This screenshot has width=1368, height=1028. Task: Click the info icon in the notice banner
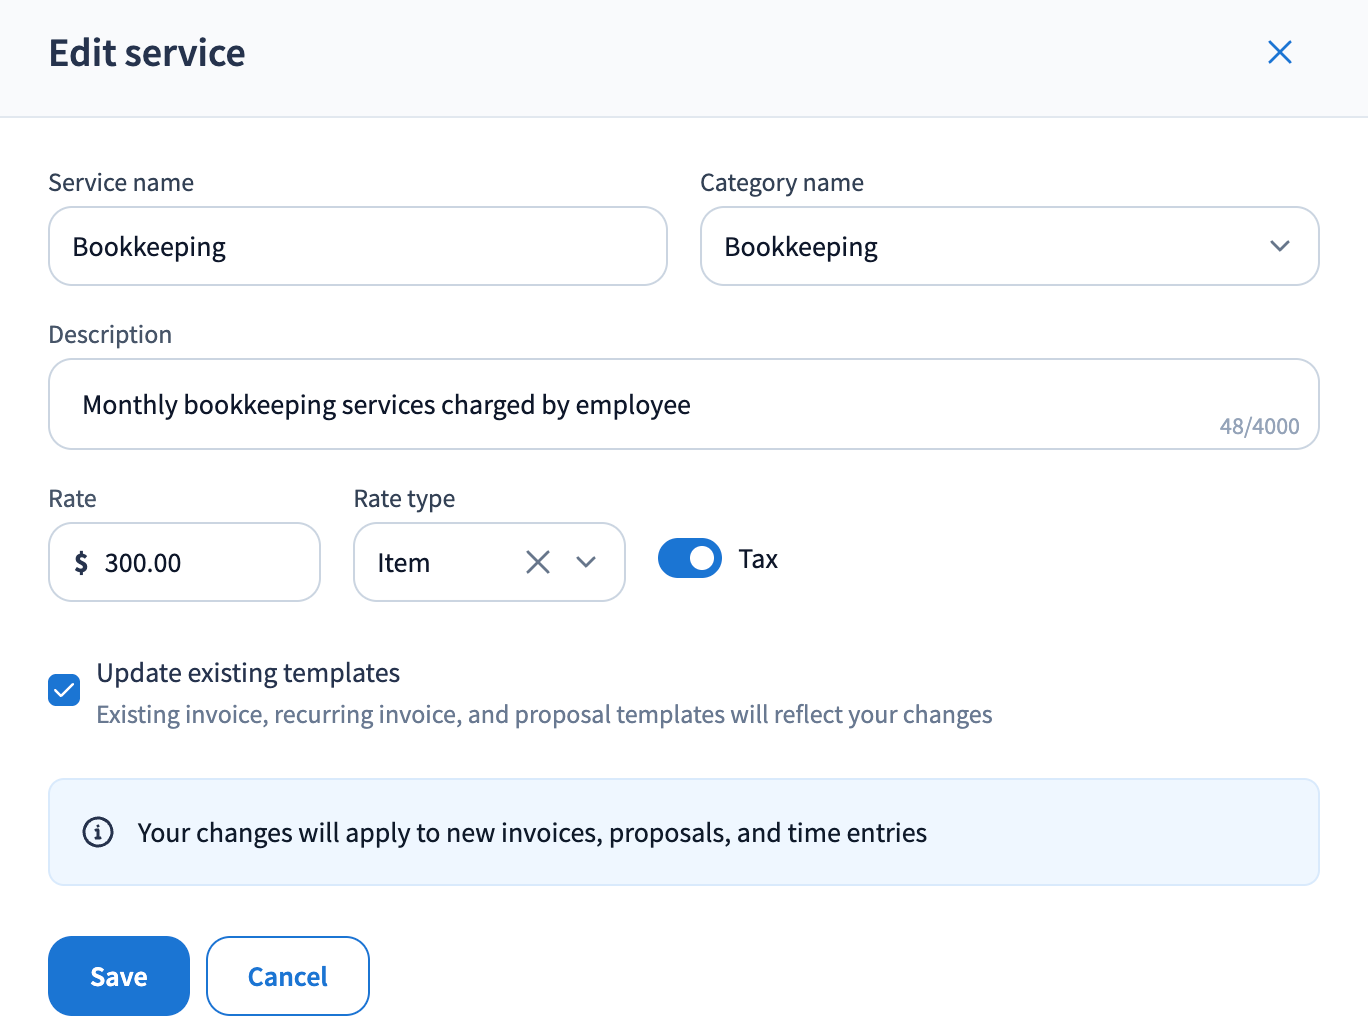pyautogui.click(x=98, y=832)
